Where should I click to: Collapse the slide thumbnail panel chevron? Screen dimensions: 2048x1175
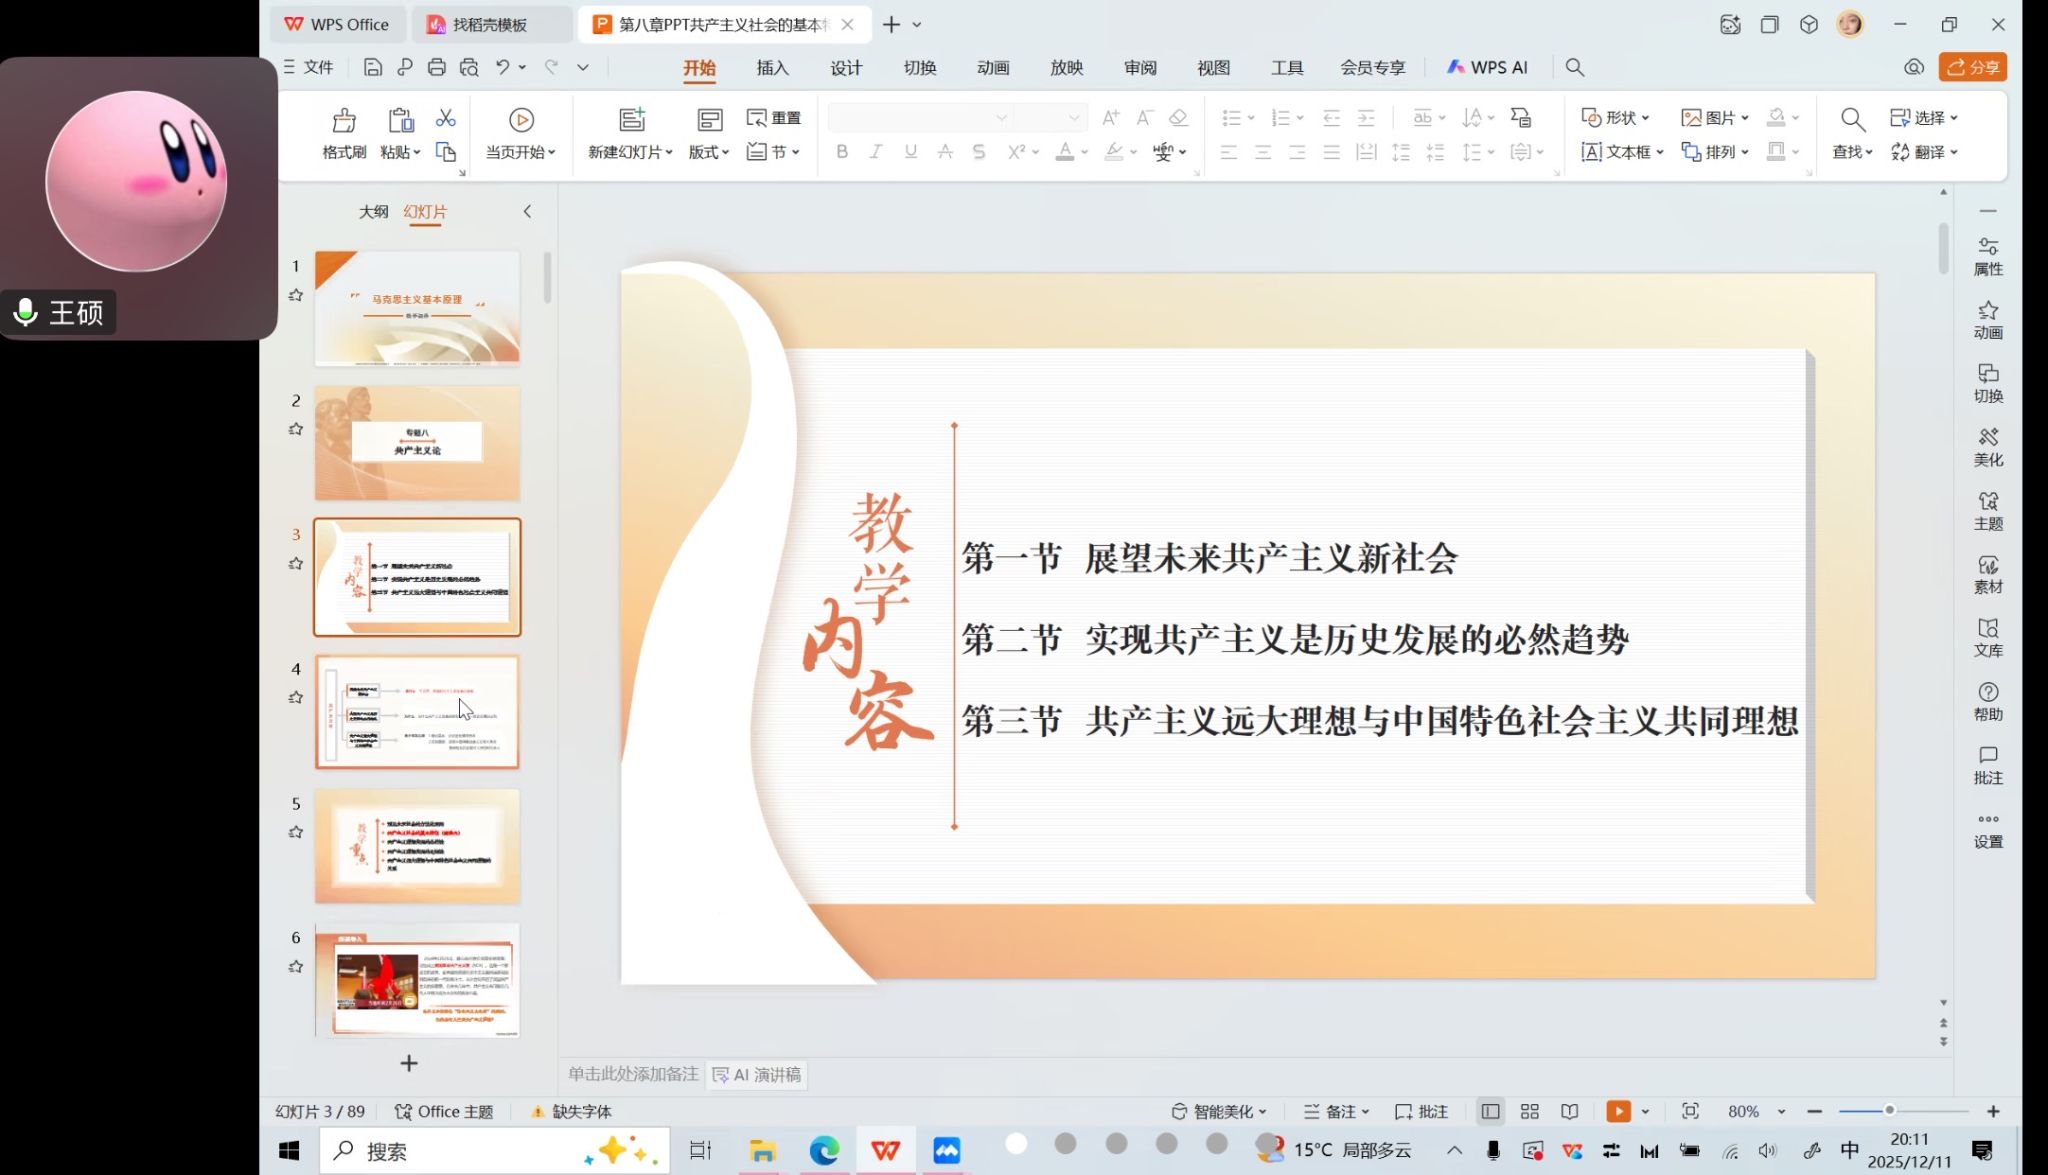pyautogui.click(x=527, y=211)
